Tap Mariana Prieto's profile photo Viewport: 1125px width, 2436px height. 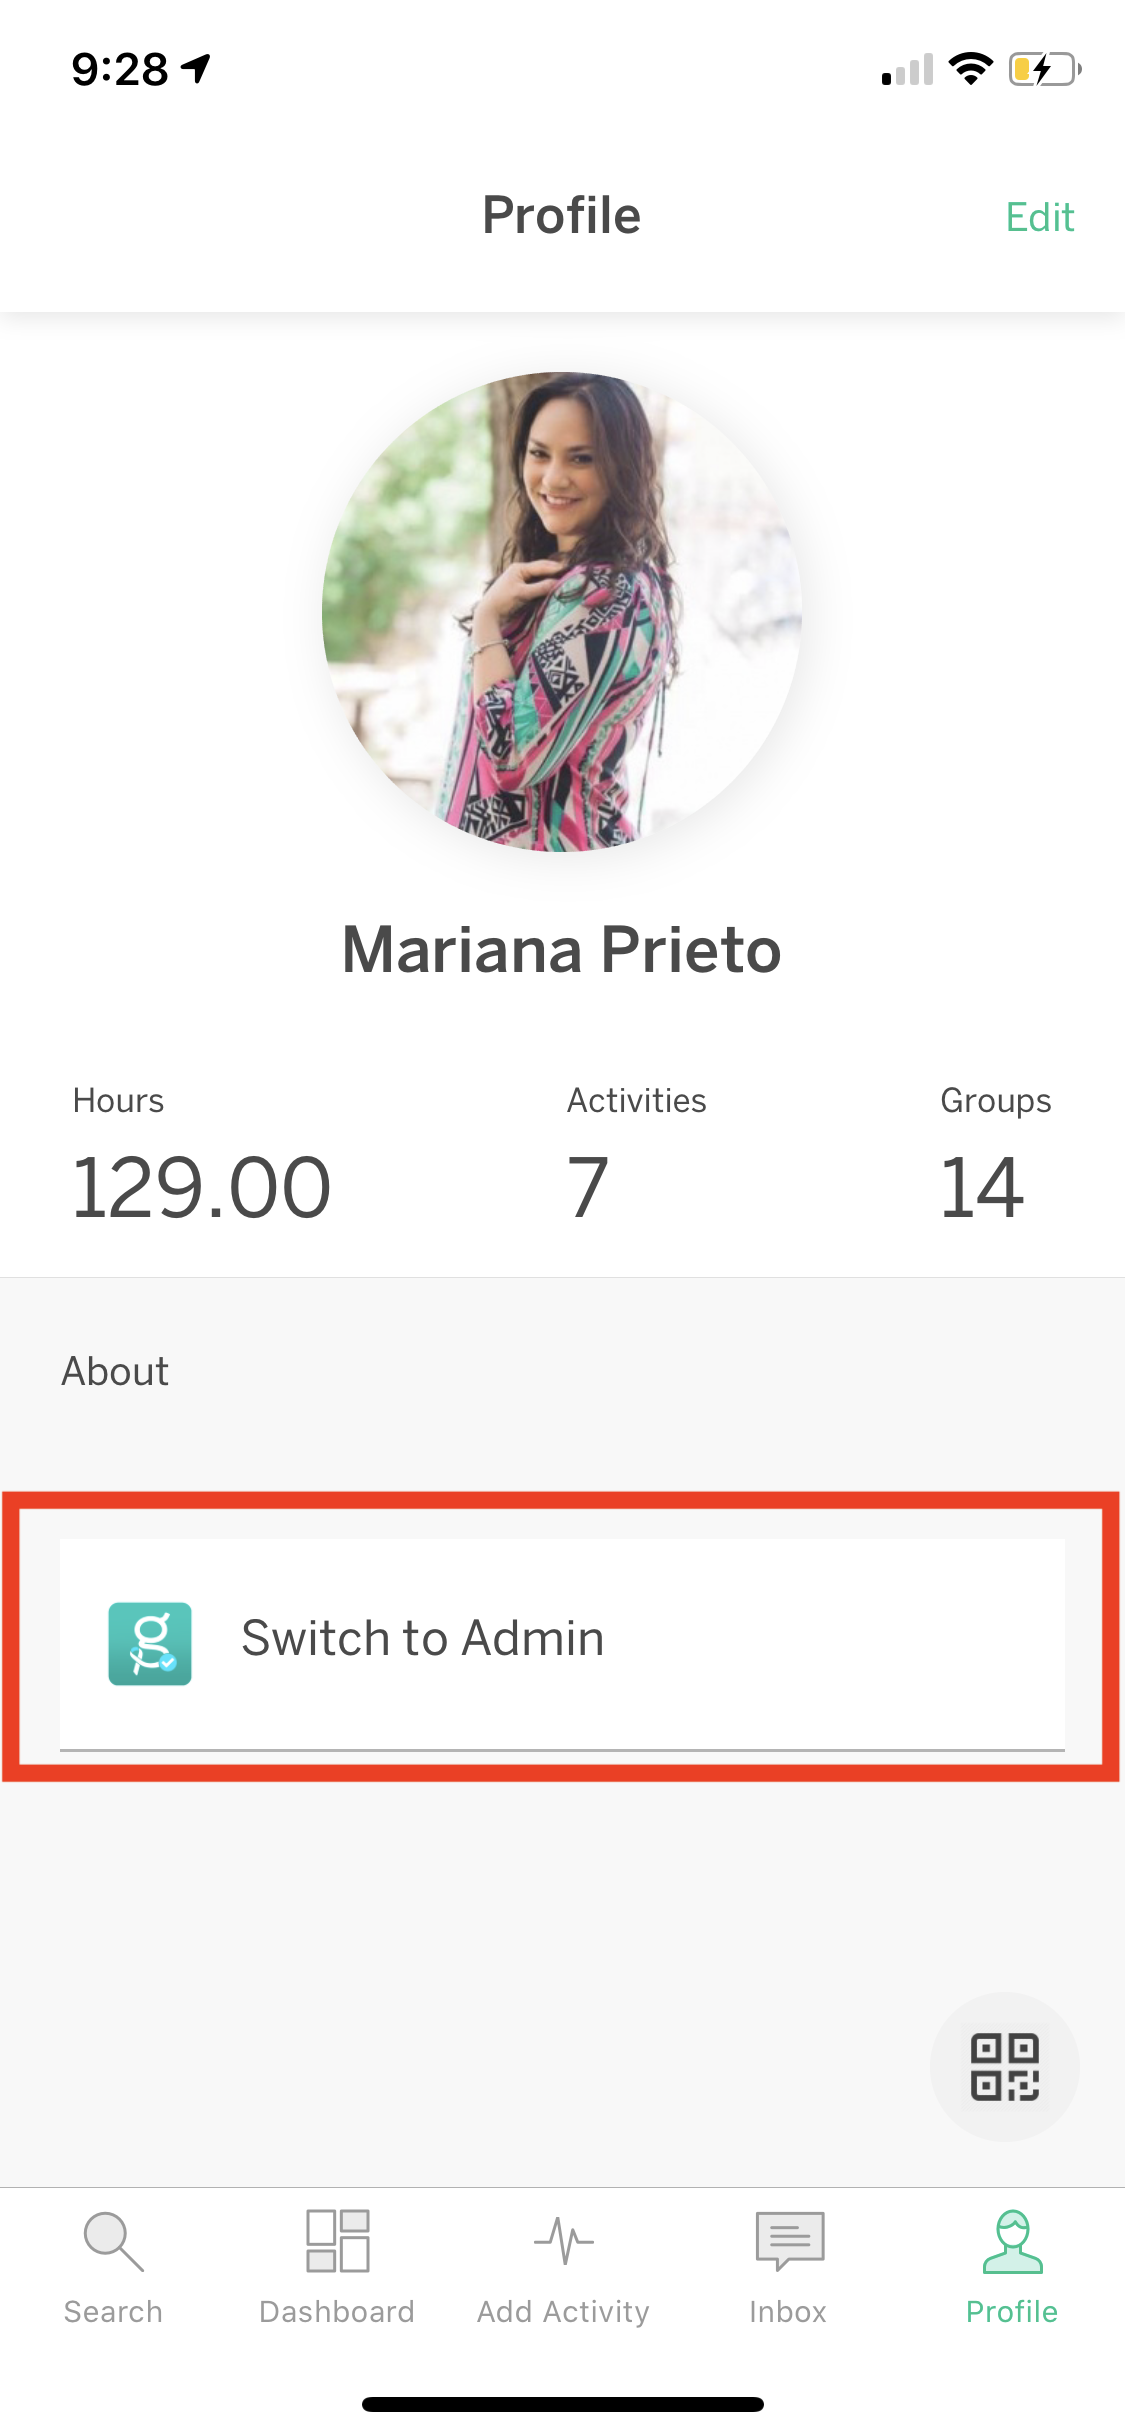pyautogui.click(x=562, y=612)
